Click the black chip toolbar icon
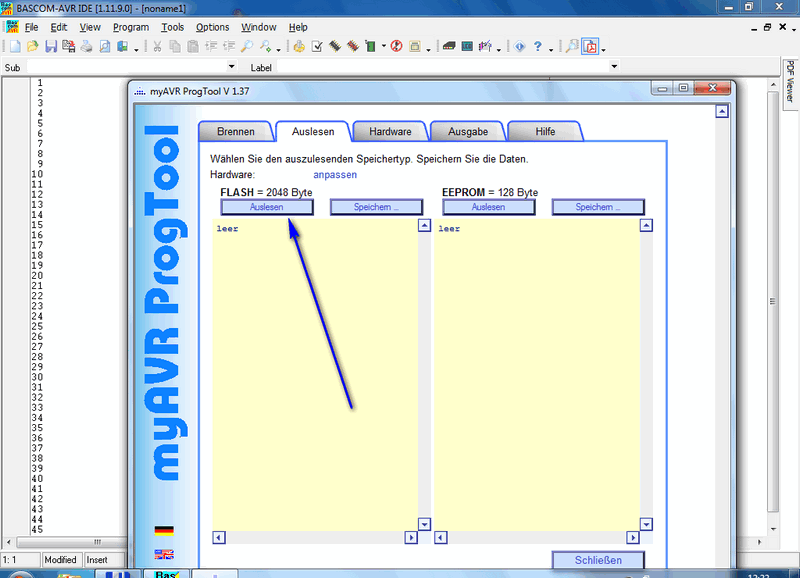This screenshot has height=578, width=800. [x=335, y=46]
